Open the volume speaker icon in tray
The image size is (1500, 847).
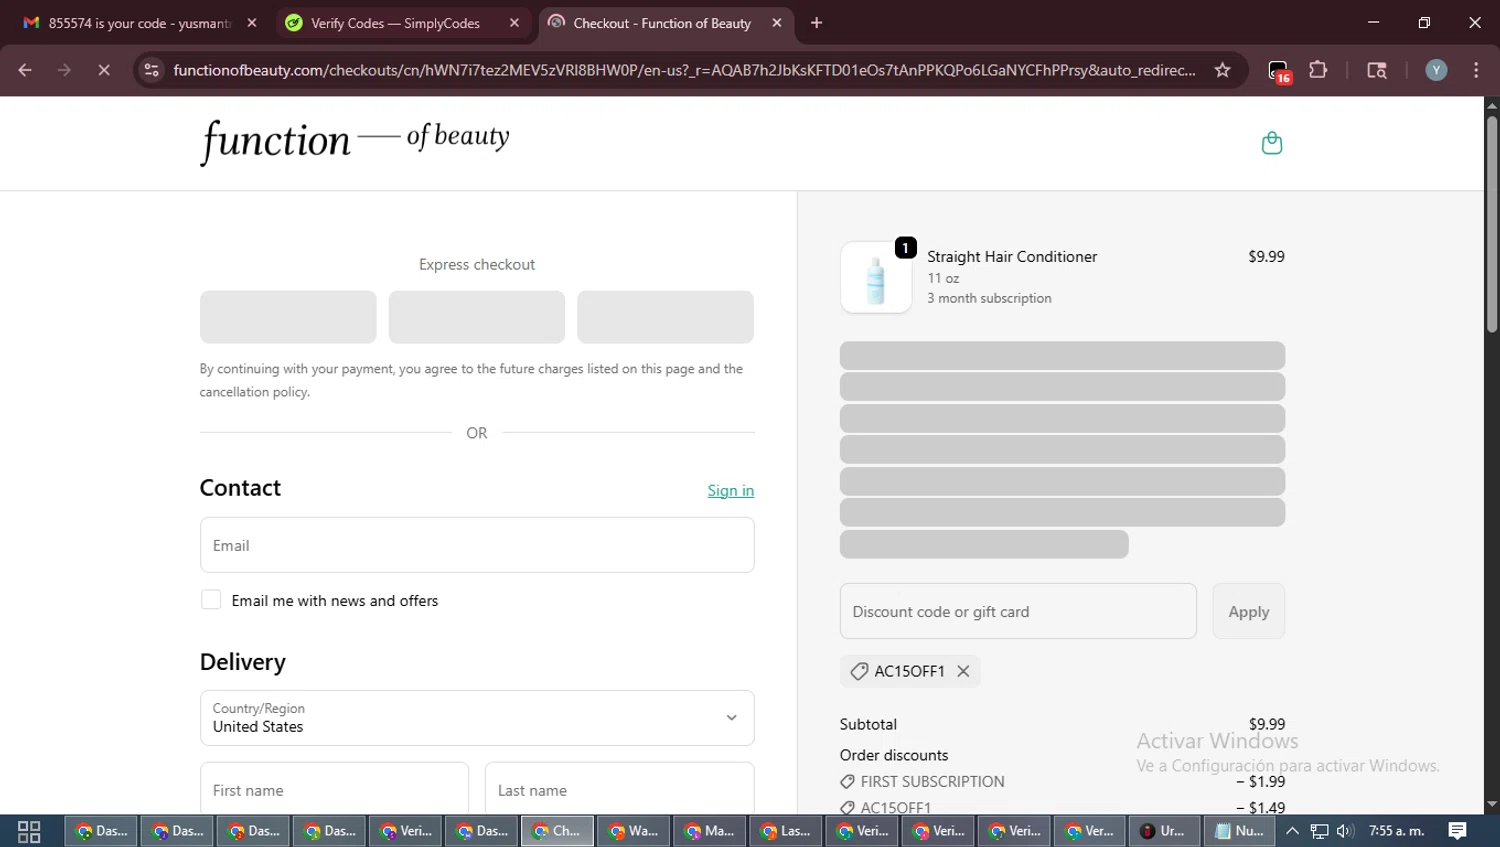1345,831
